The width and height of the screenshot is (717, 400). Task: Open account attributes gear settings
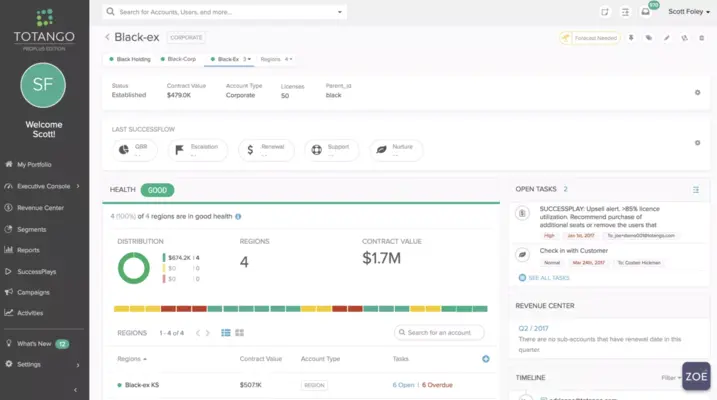tap(697, 92)
